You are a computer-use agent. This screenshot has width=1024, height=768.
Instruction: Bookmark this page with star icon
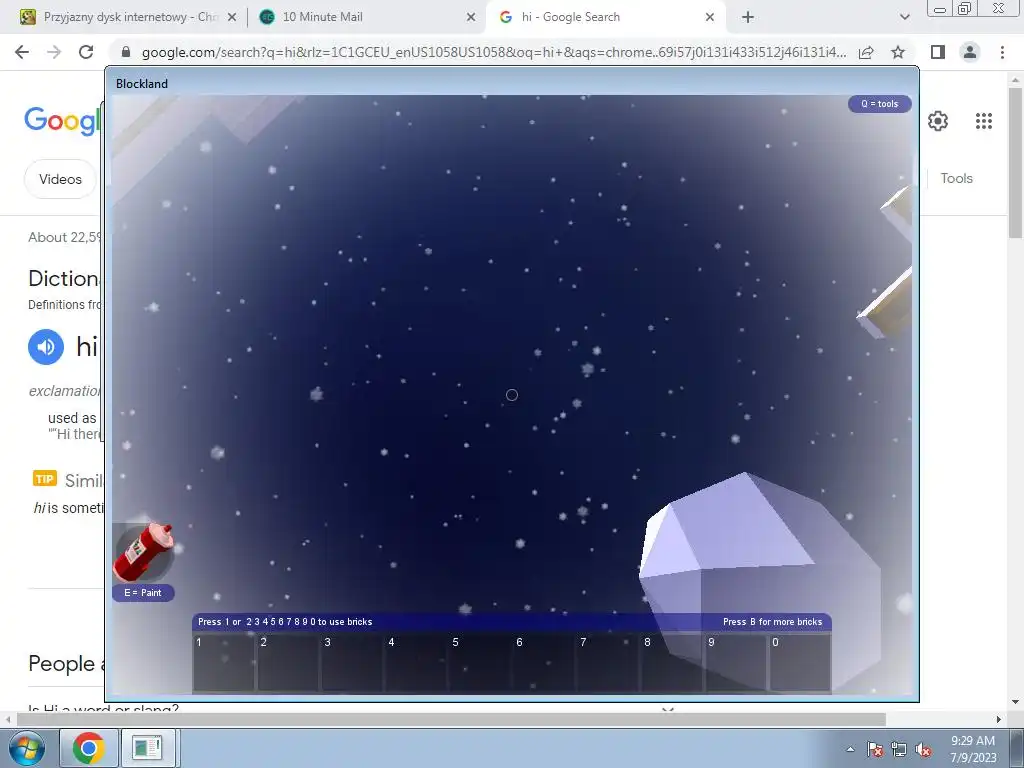pos(898,52)
